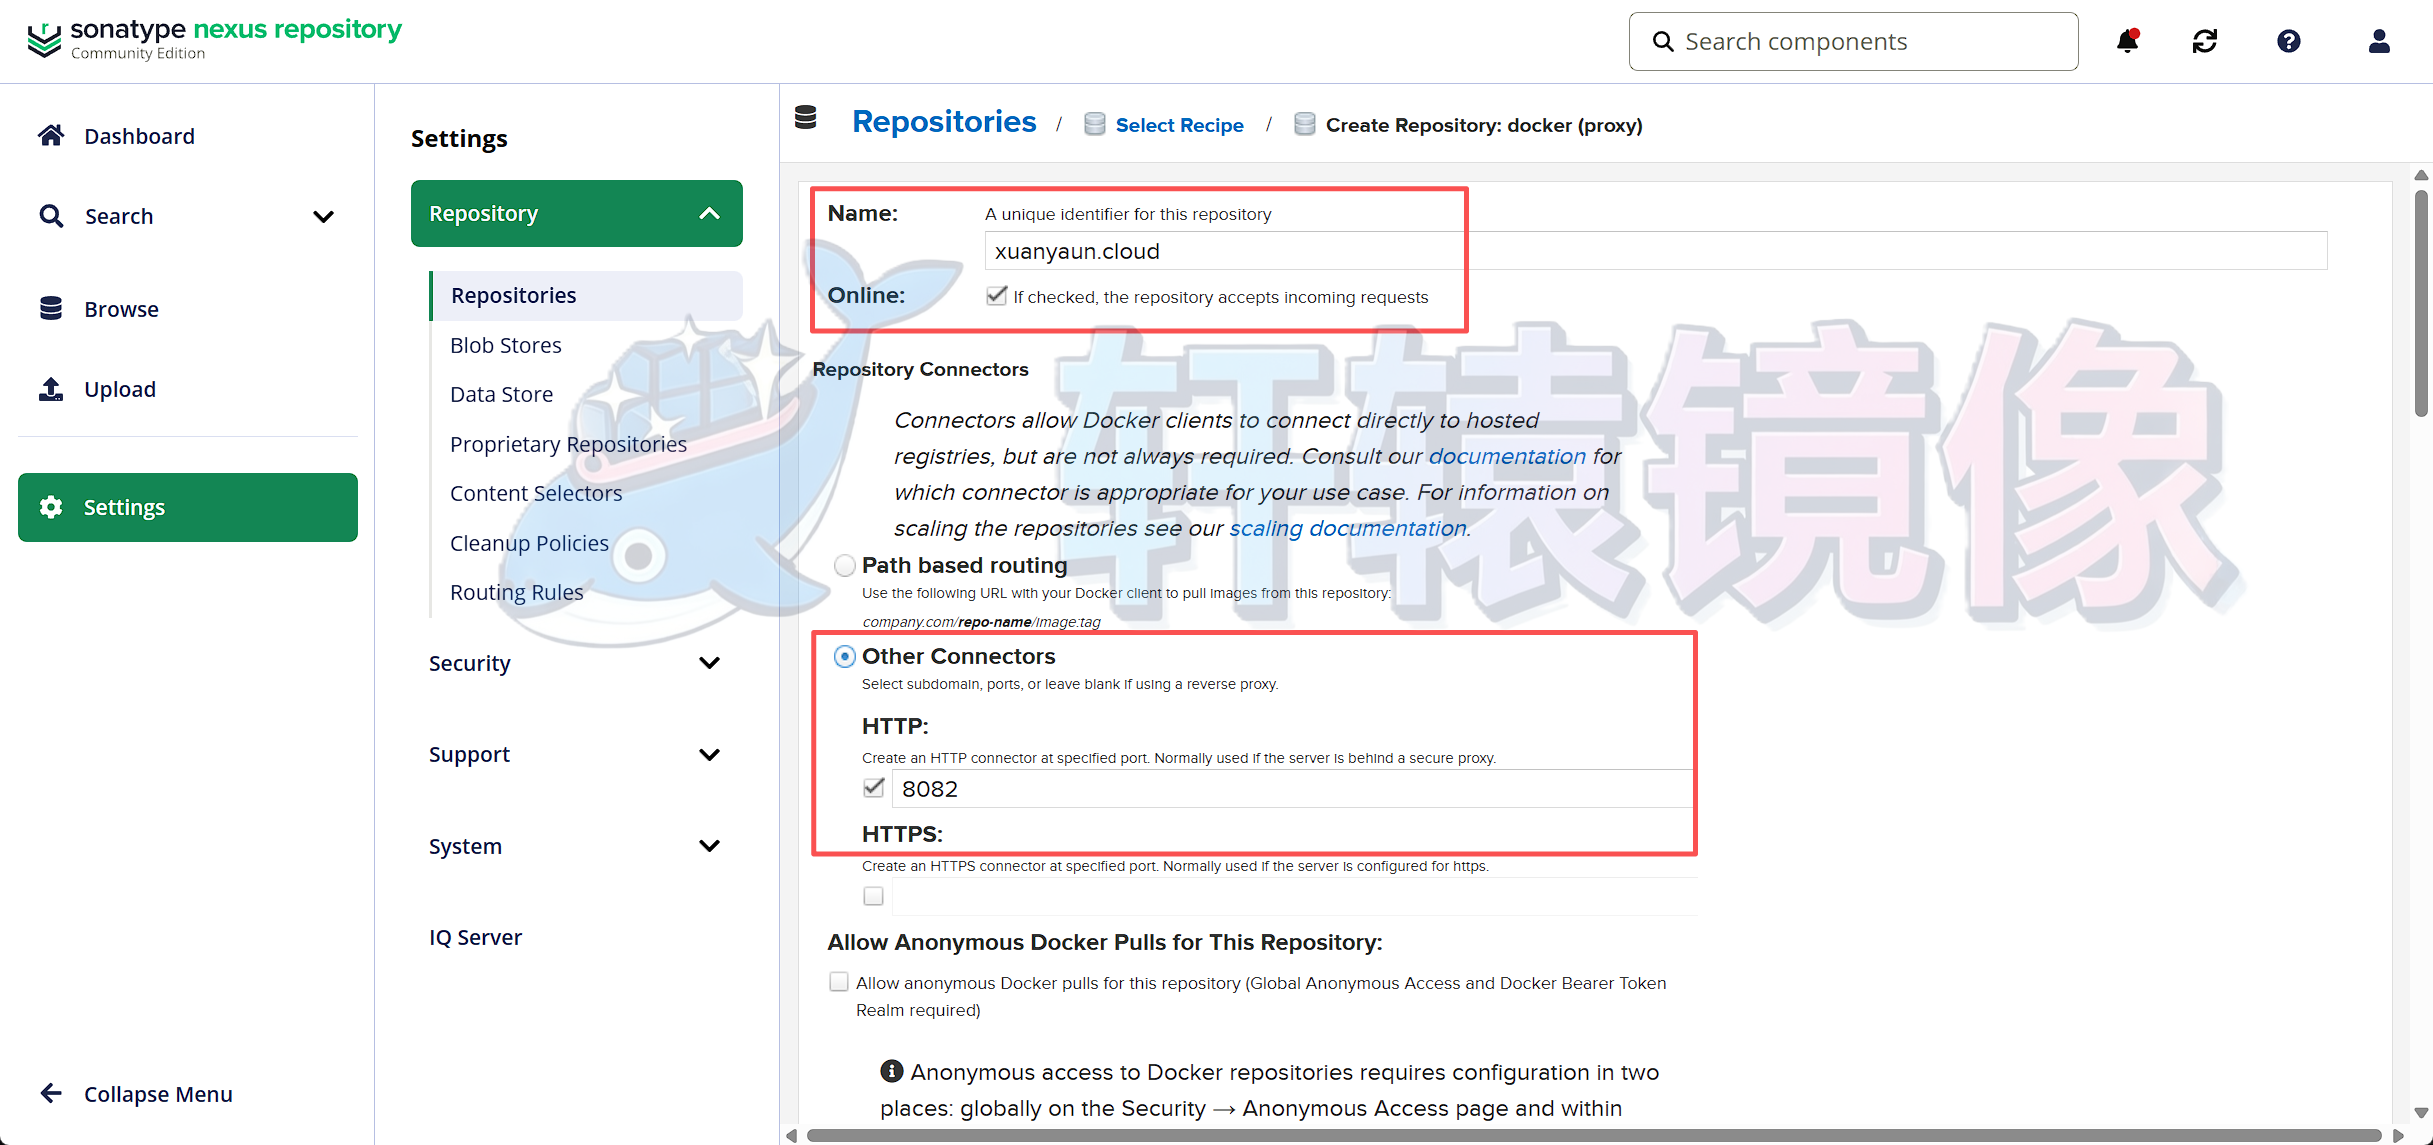Open the user account icon
2433x1145 pixels.
tap(2379, 41)
